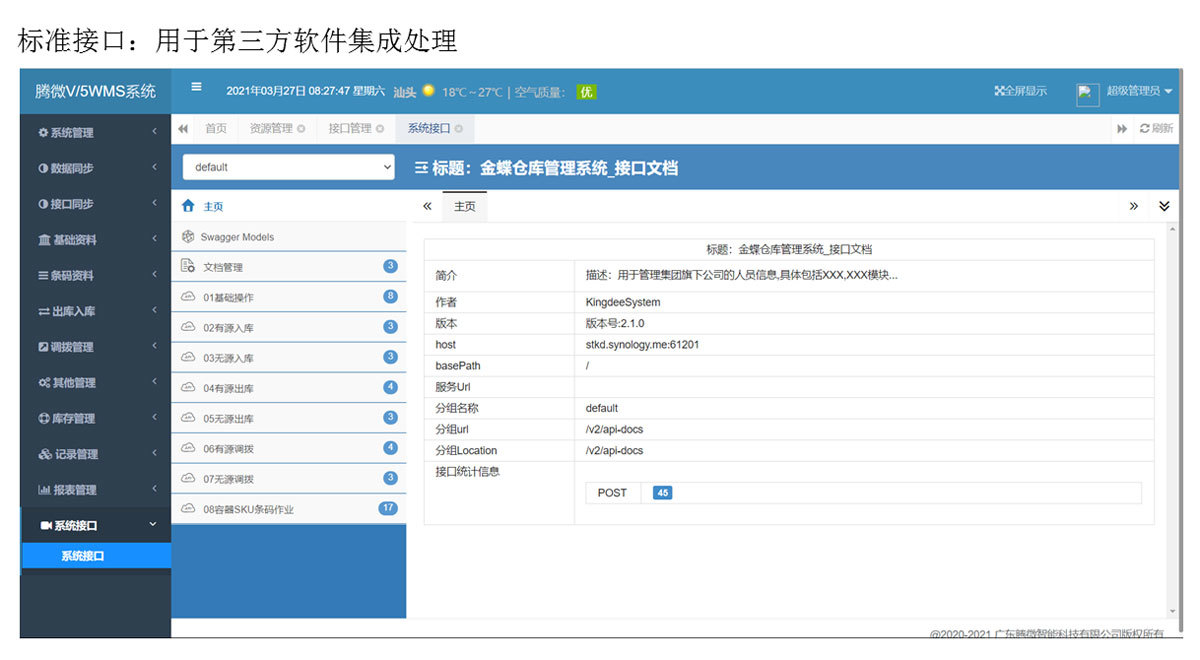
Task: Click the refresh icon in tab bar
Action: (1145, 129)
